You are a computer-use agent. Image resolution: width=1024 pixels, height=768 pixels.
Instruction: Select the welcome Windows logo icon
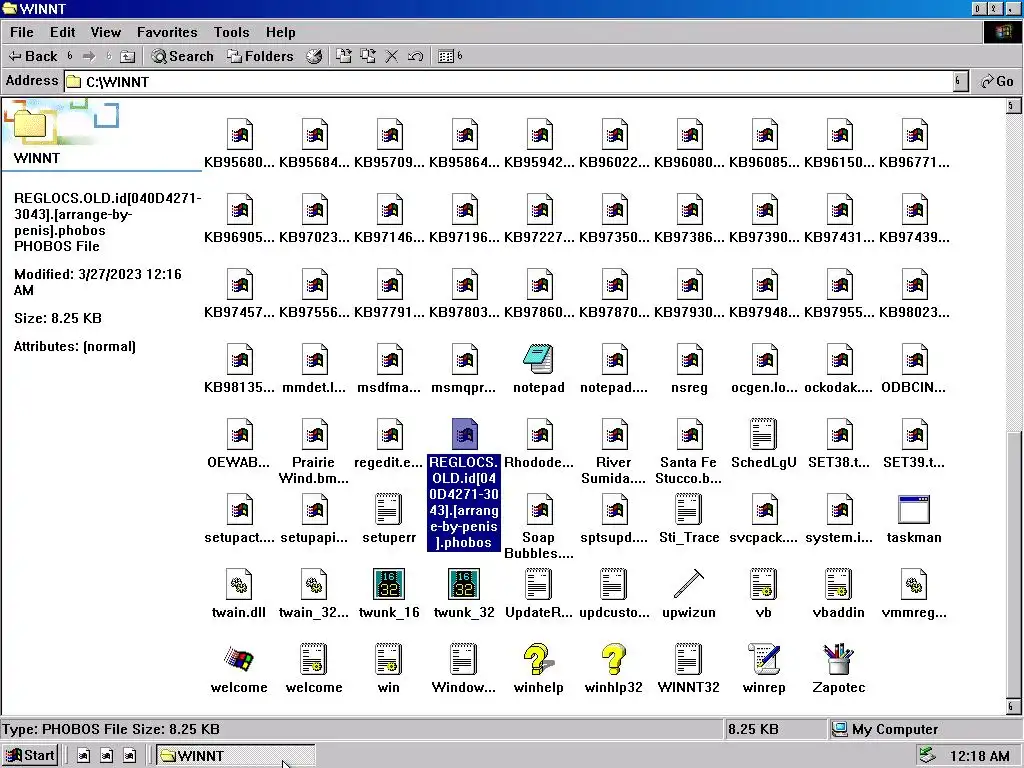239,667
